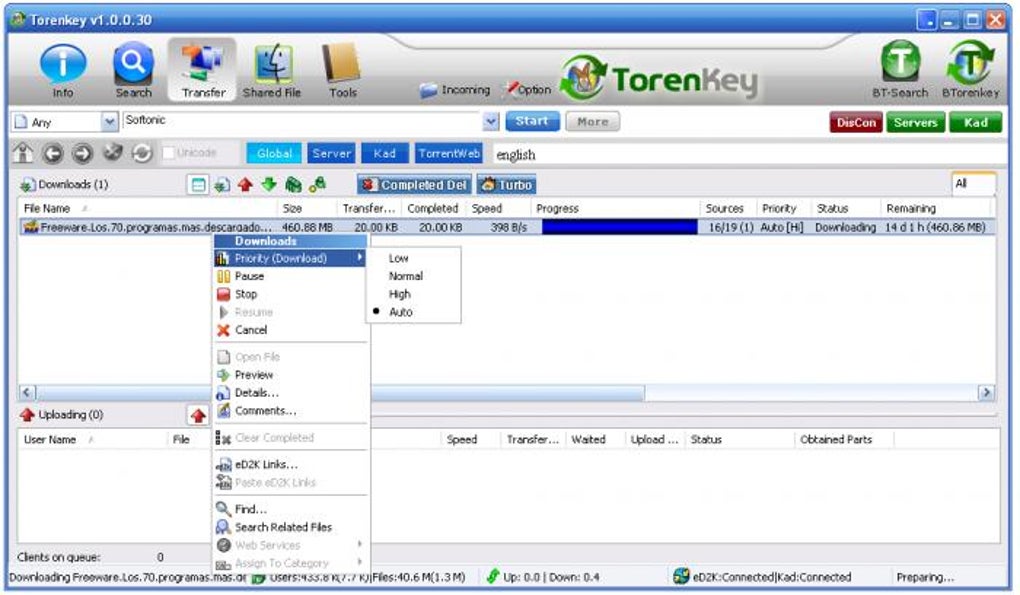Set download priority to Normal
Screen dimensions: 1020x595
click(413, 276)
